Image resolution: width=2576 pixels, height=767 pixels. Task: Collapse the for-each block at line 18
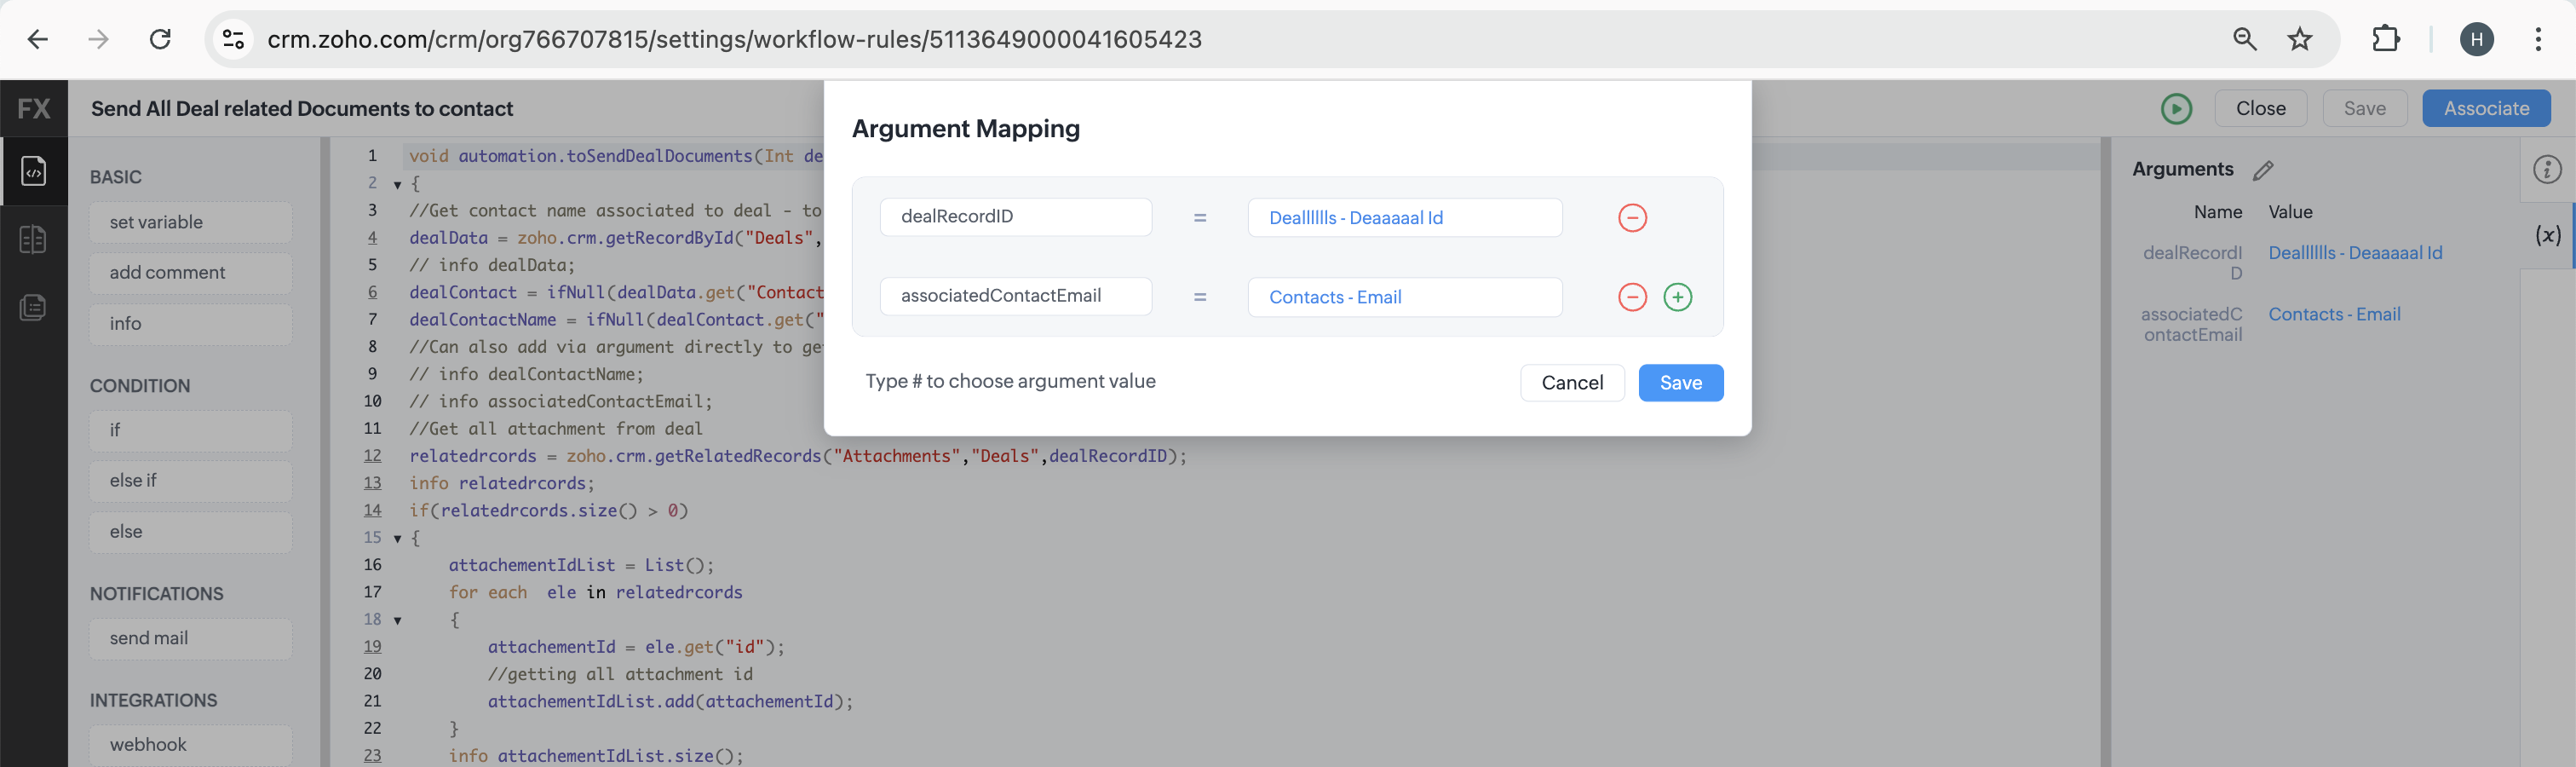397,621
